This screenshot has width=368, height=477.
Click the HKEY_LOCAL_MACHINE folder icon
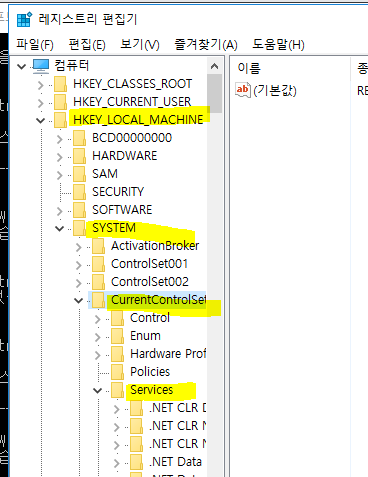pyautogui.click(x=61, y=120)
